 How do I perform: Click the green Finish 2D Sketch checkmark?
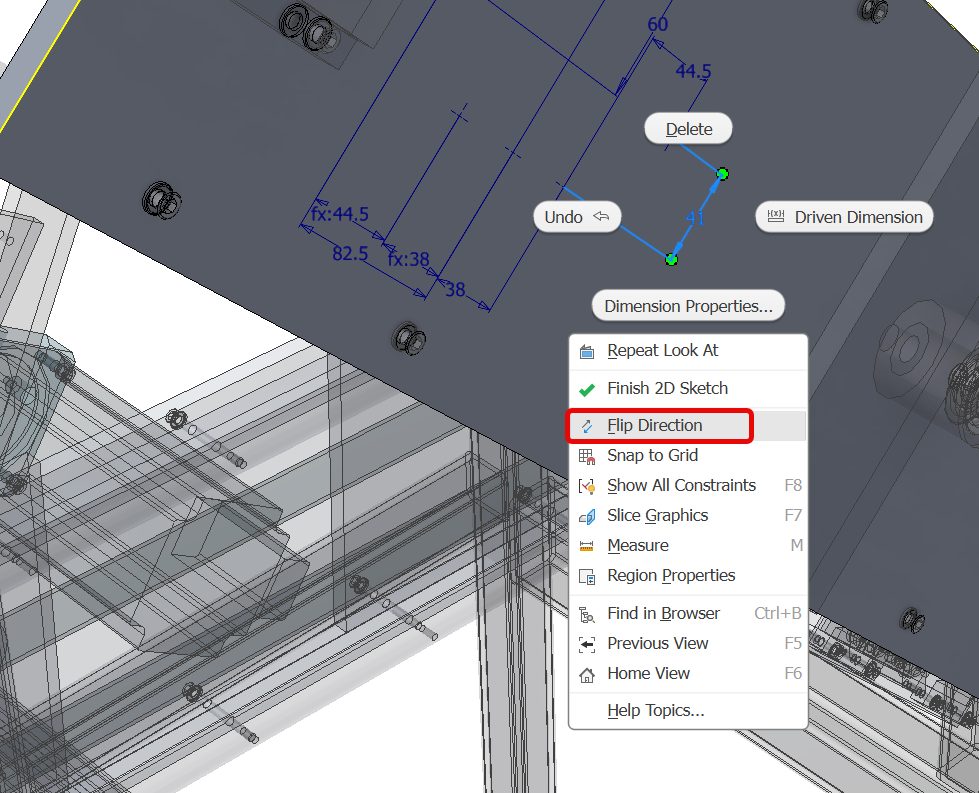(x=587, y=389)
